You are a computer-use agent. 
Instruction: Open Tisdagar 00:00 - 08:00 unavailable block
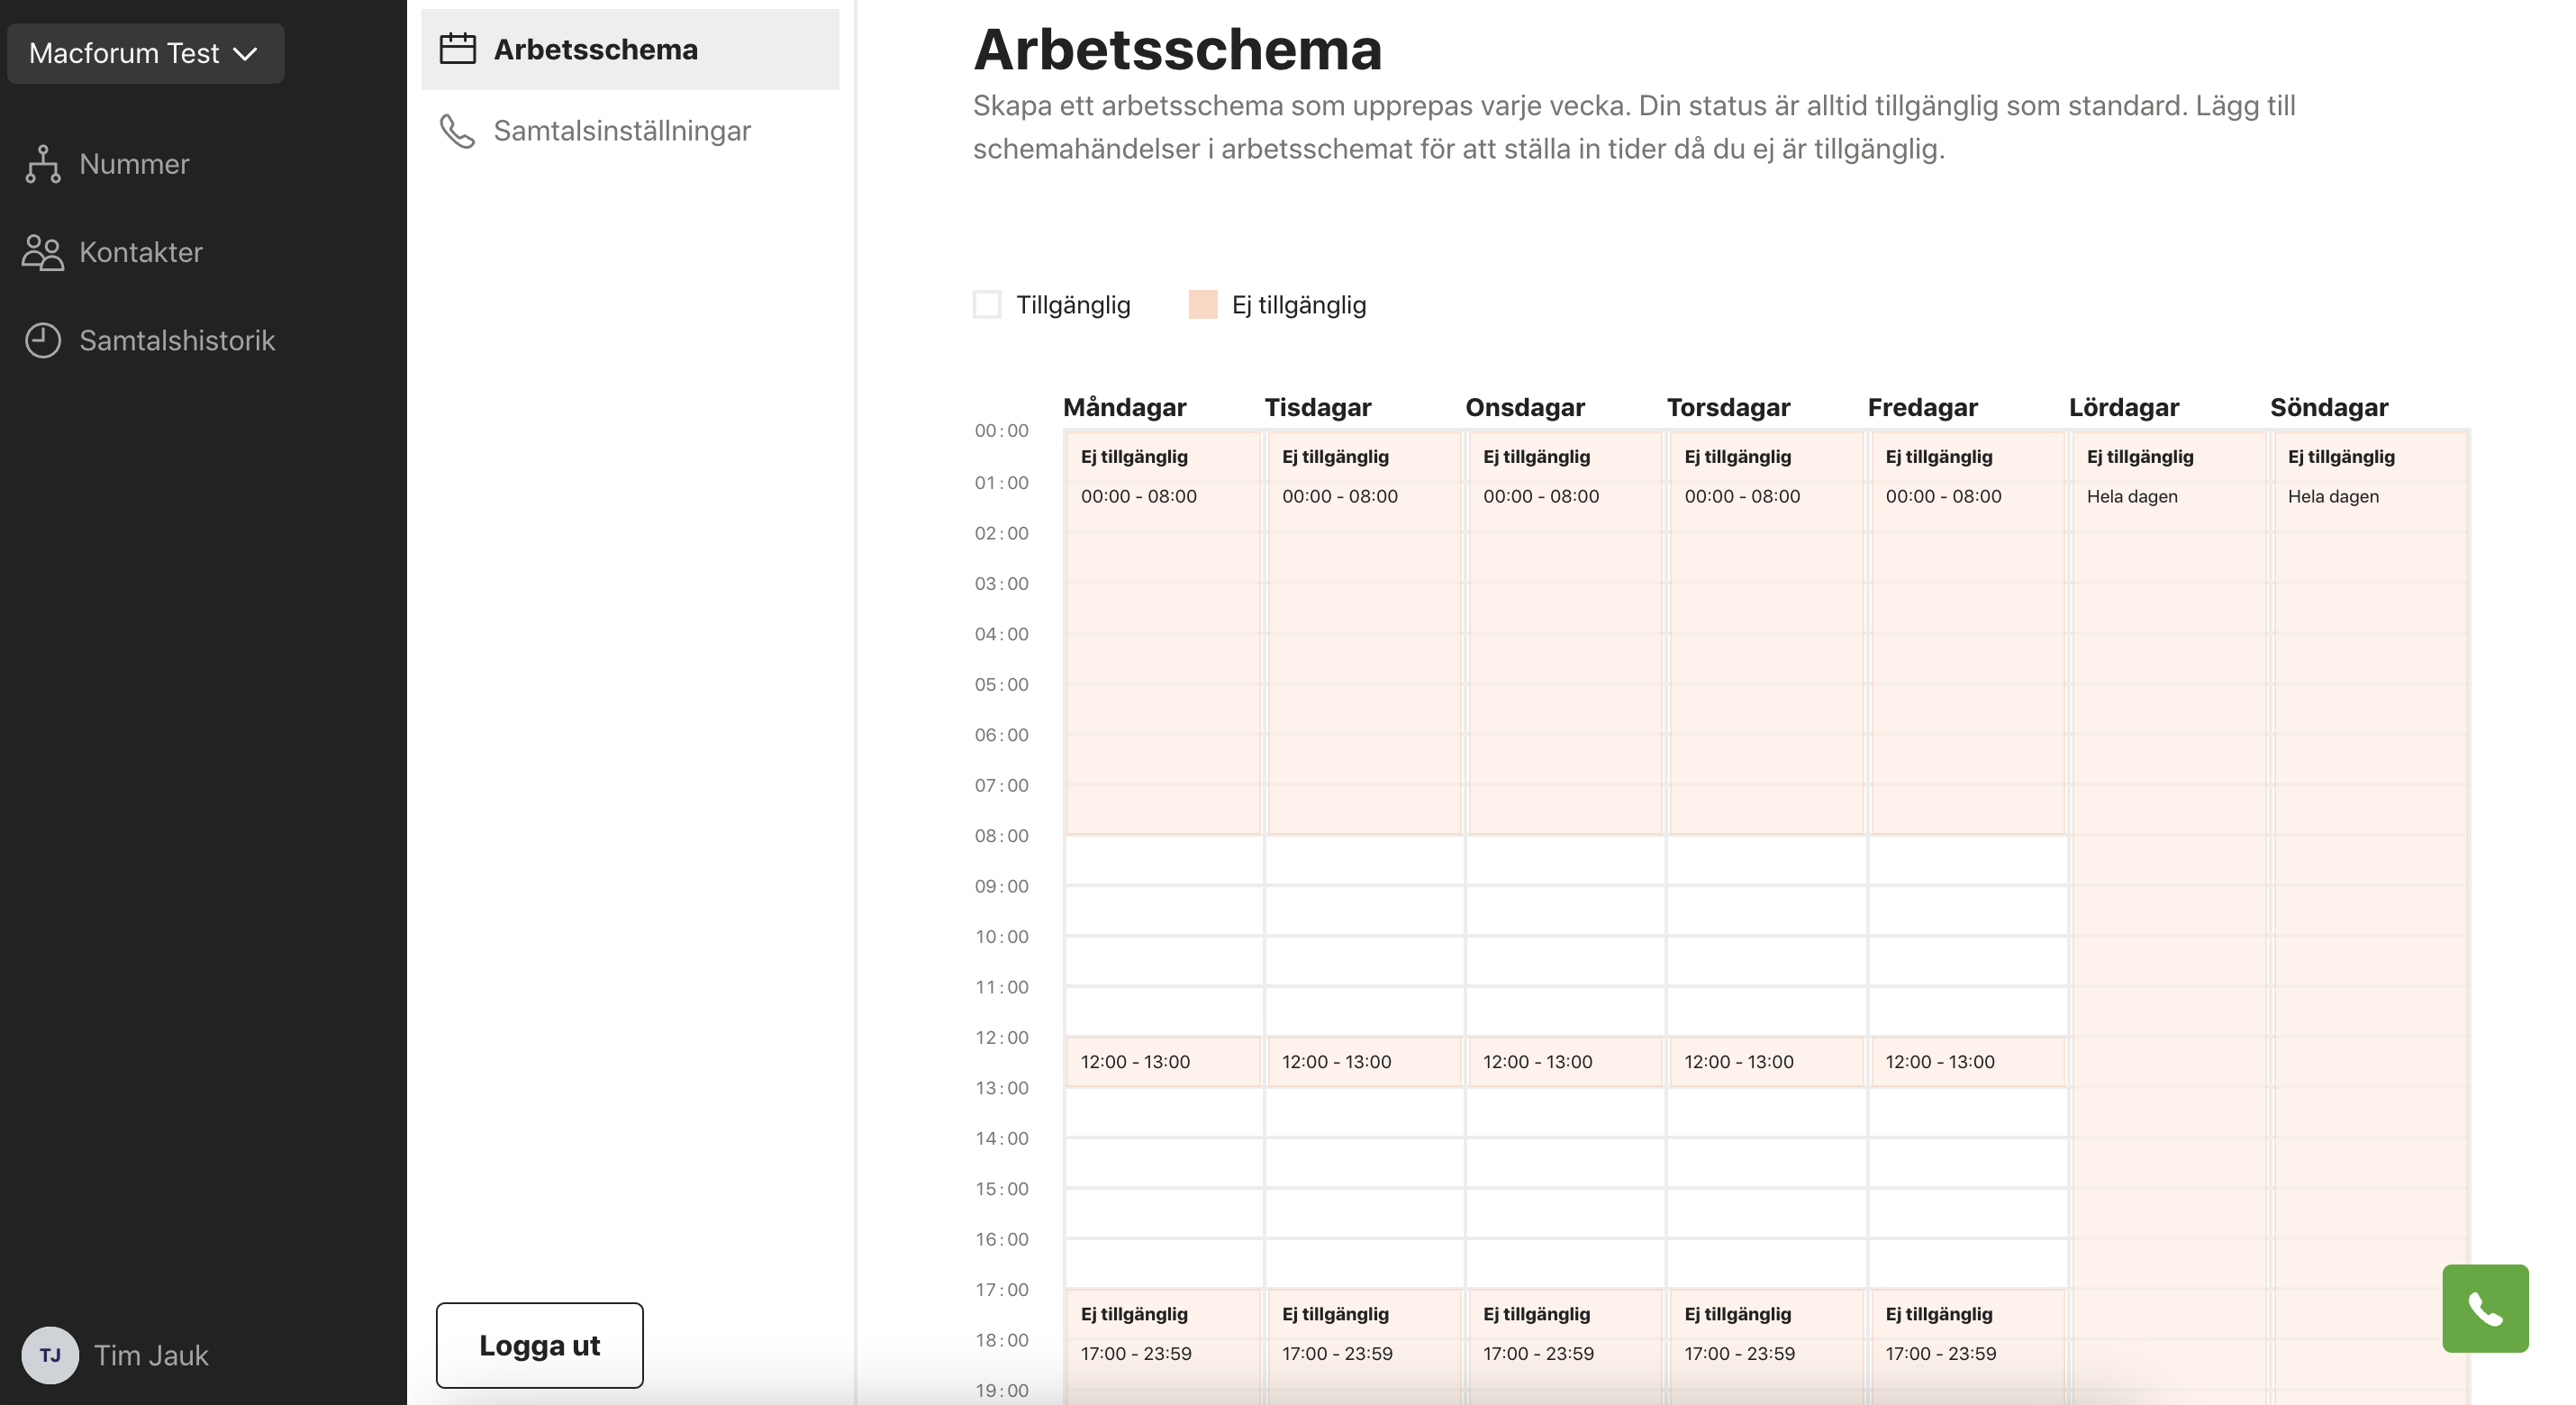point(1364,633)
